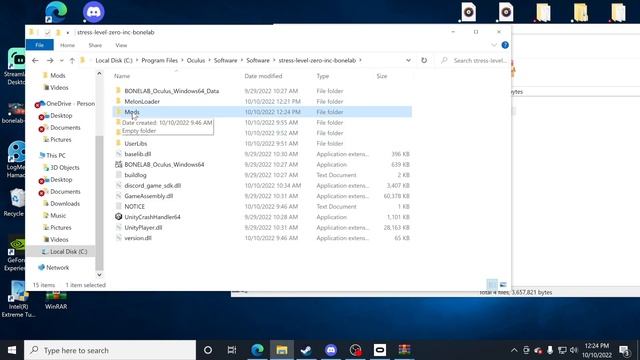This screenshot has height=360, width=640.
Task: Sort files by Date modified column
Action: click(x=263, y=76)
